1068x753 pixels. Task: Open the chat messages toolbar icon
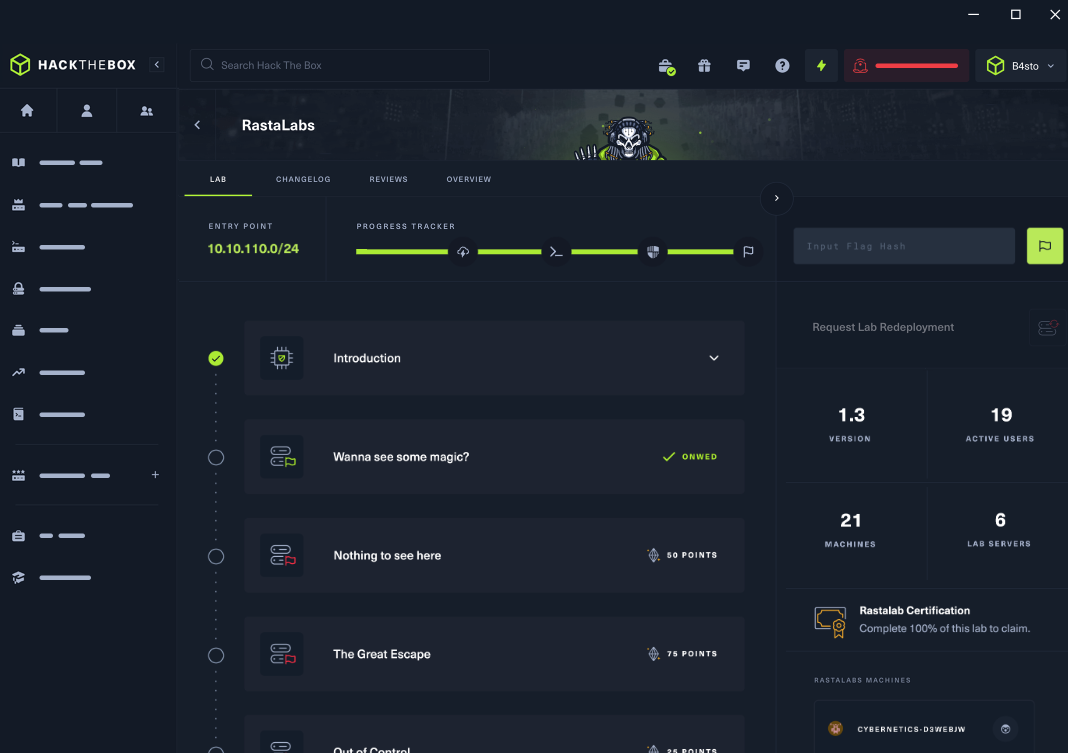coord(743,65)
